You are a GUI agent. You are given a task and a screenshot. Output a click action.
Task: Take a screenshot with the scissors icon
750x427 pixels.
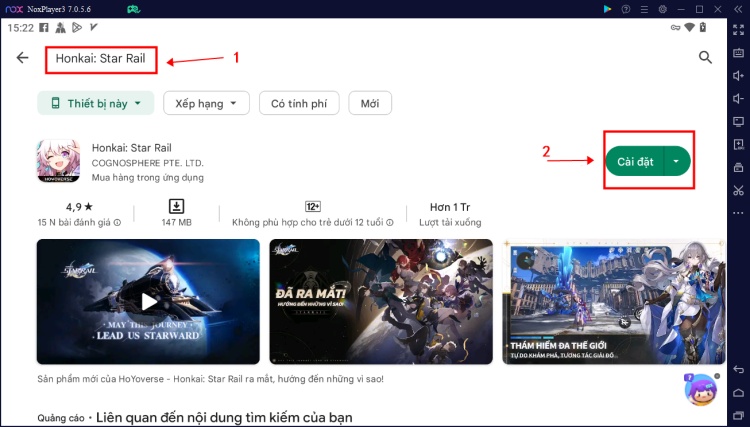[738, 190]
